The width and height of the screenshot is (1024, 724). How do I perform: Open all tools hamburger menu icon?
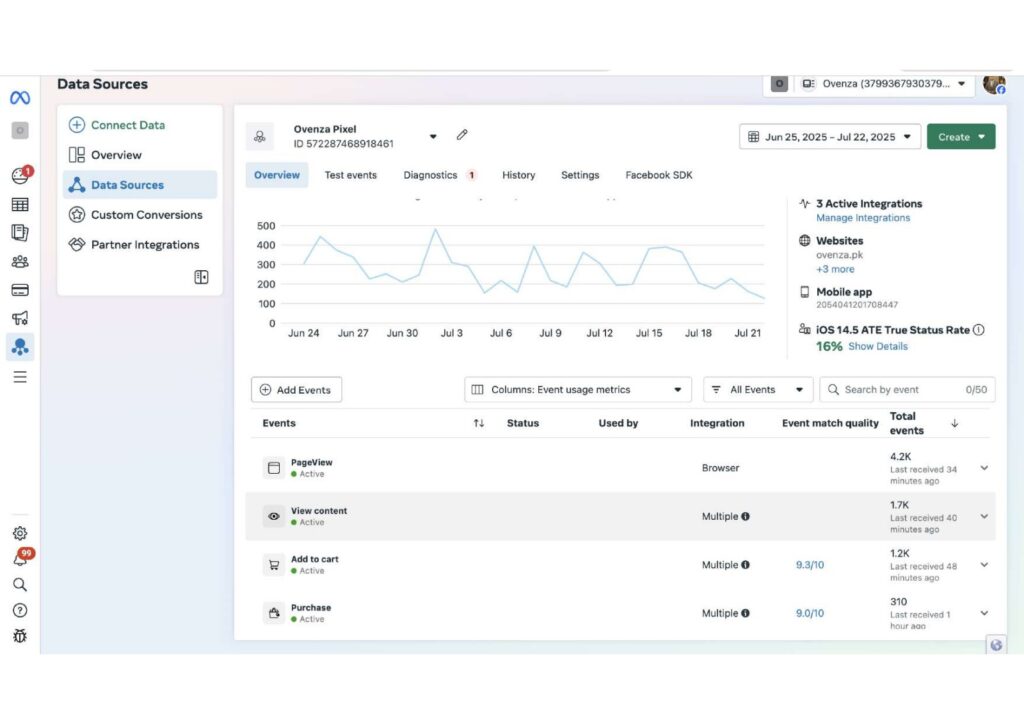20,377
